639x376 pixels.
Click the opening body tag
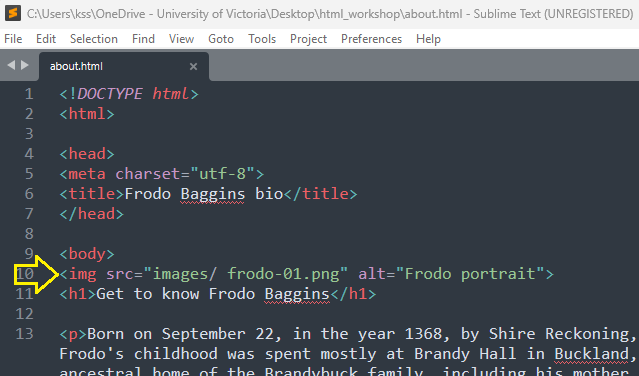pyautogui.click(x=87, y=254)
